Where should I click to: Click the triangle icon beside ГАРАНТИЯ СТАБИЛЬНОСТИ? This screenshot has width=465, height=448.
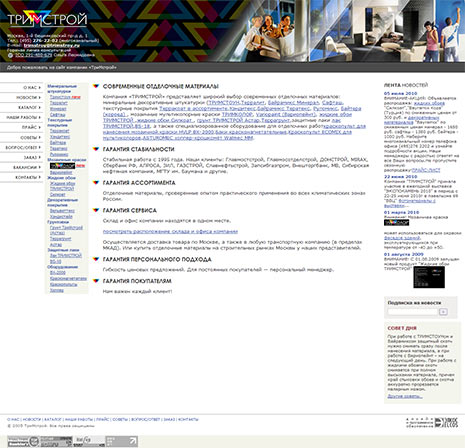[x=96, y=149]
